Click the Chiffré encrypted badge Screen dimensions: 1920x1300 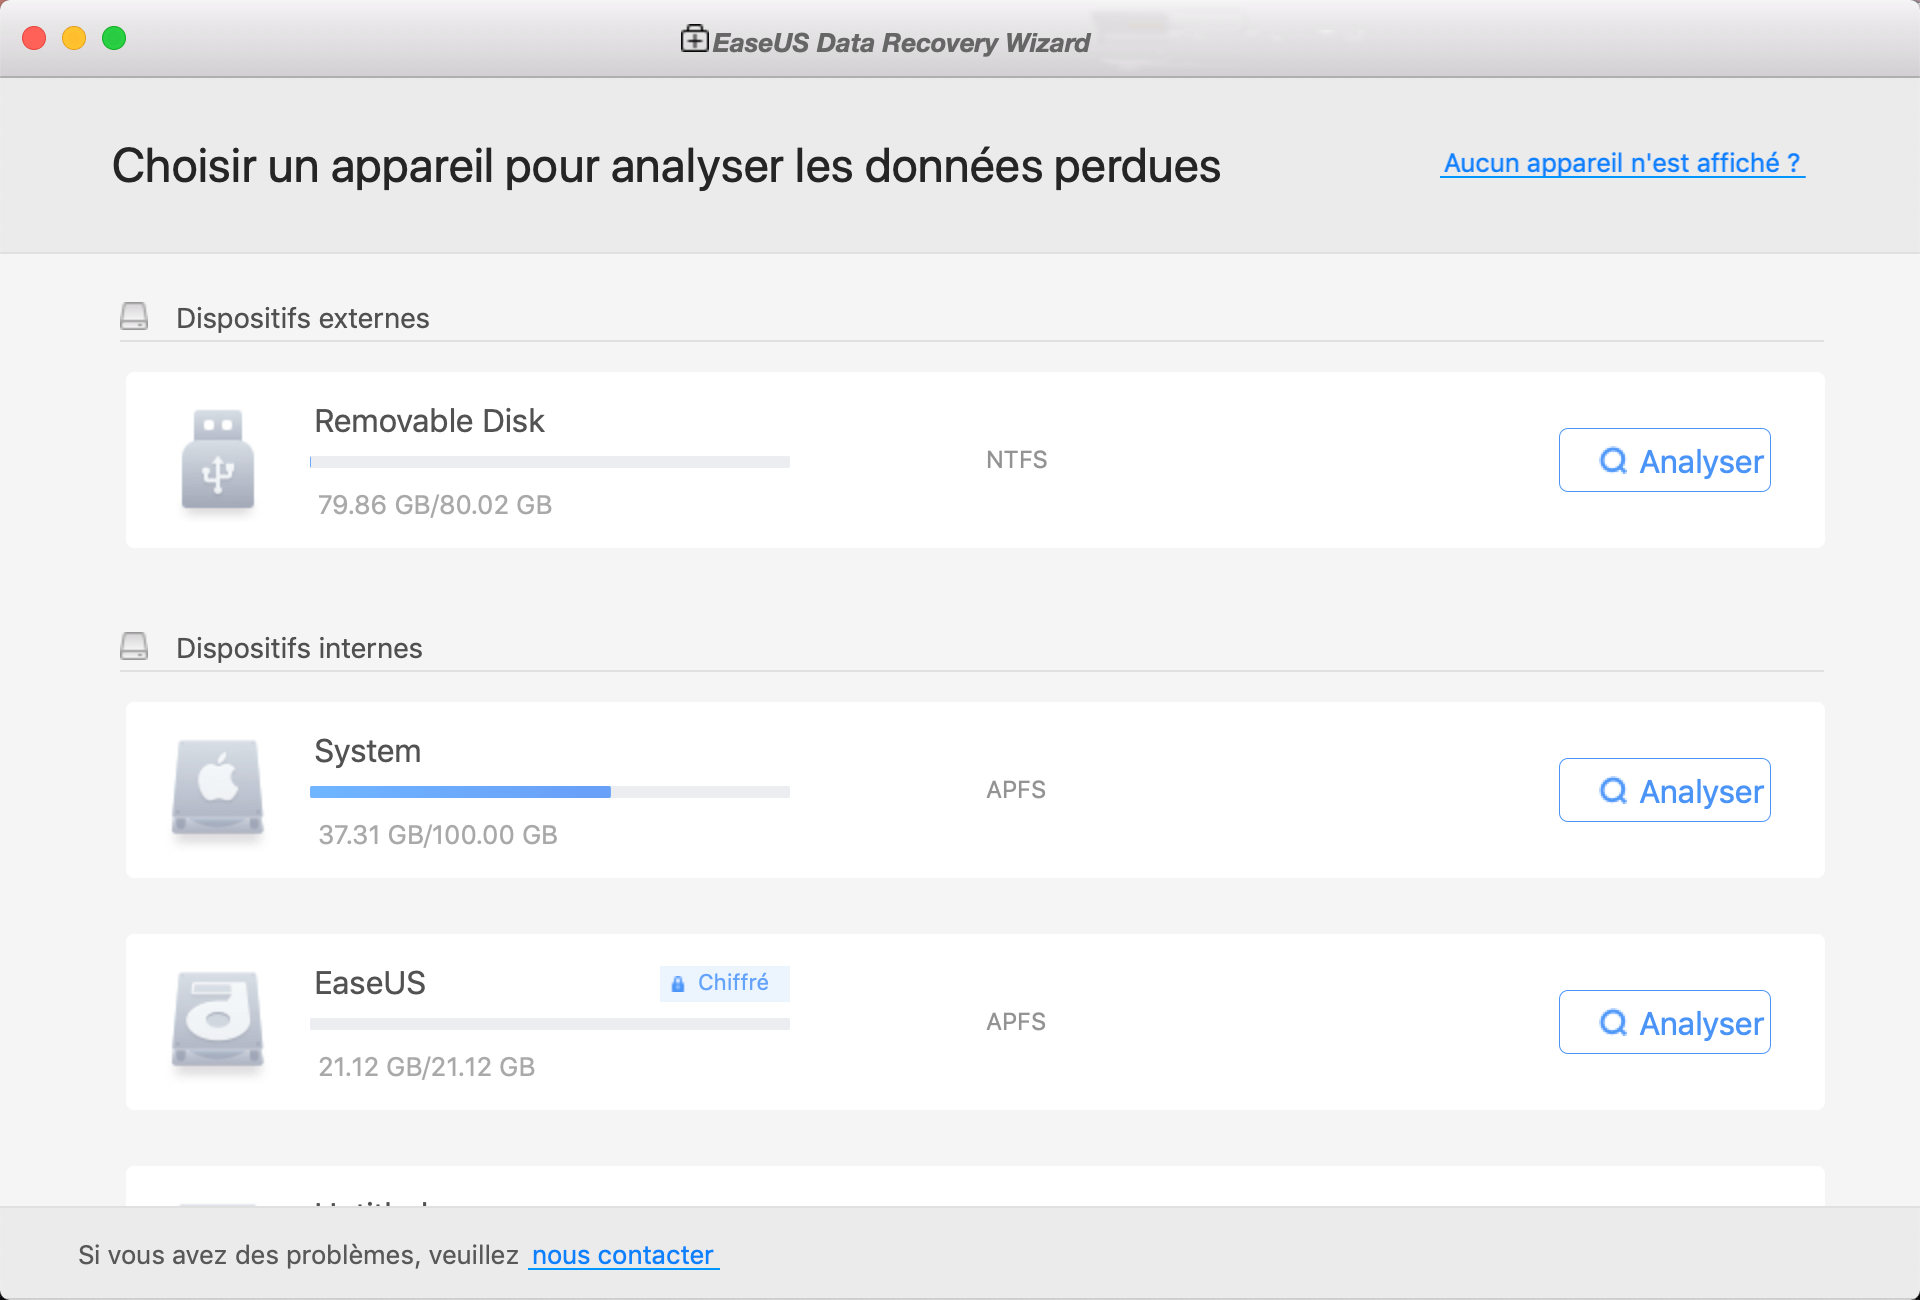coord(725,983)
